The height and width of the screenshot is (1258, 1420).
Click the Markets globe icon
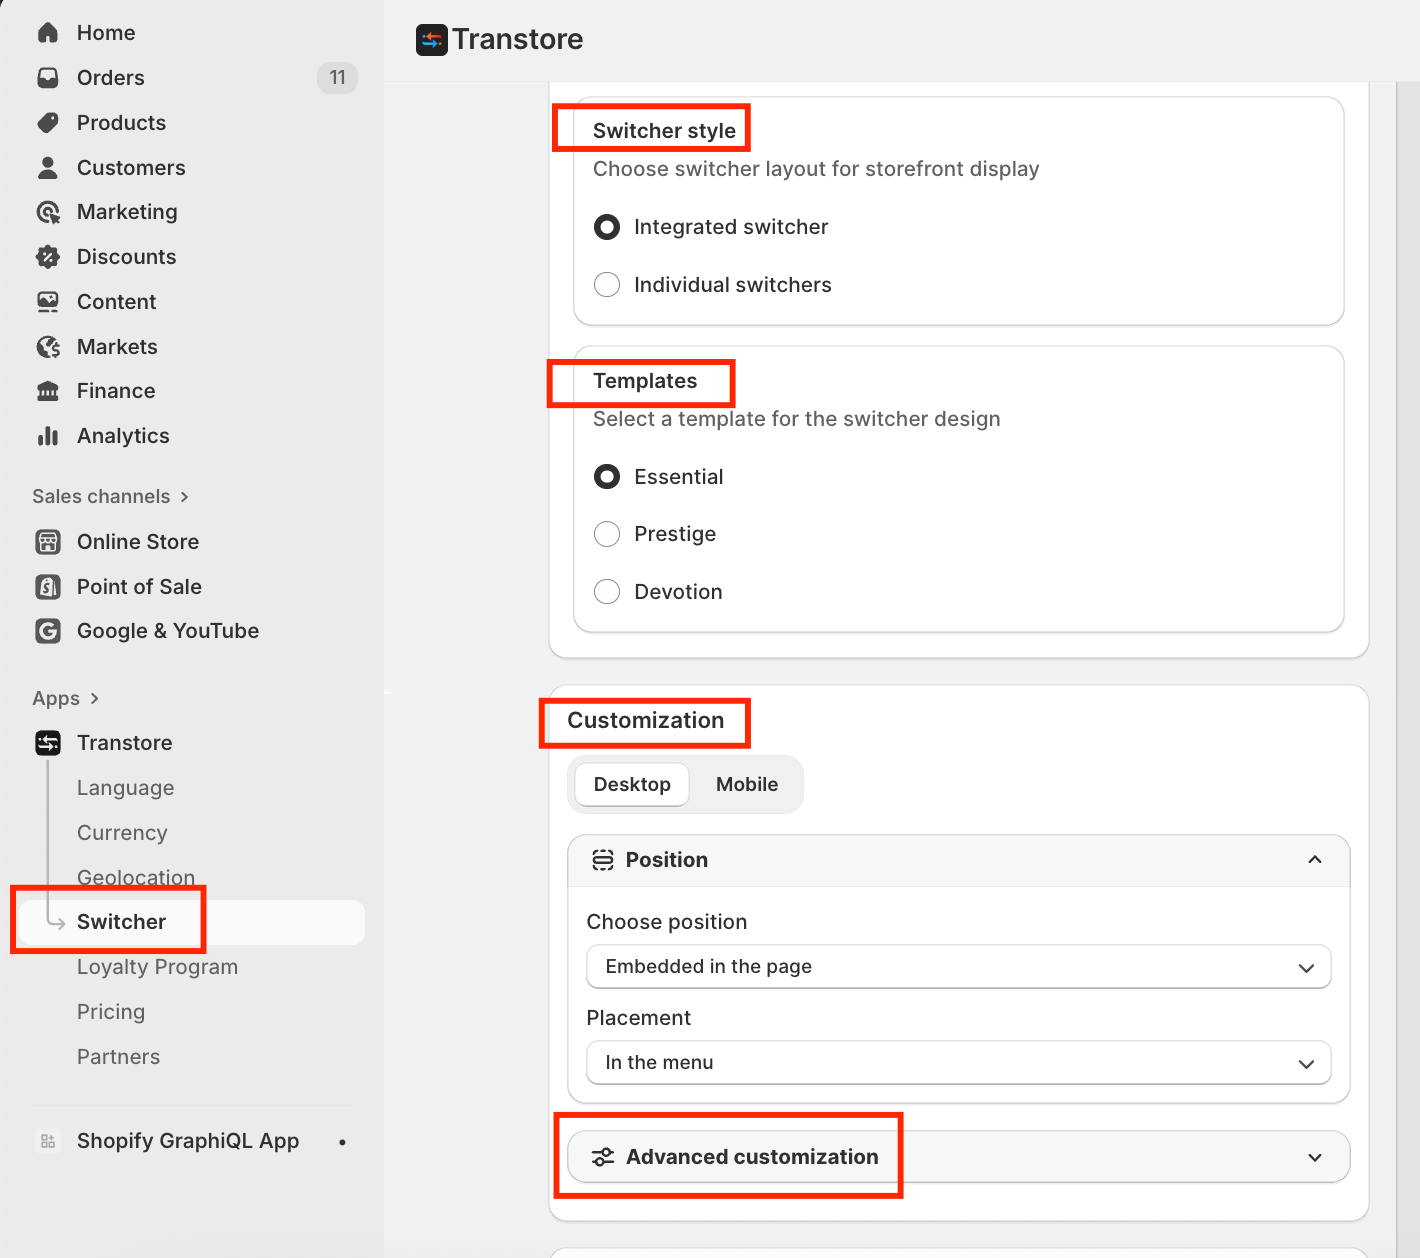click(x=48, y=347)
